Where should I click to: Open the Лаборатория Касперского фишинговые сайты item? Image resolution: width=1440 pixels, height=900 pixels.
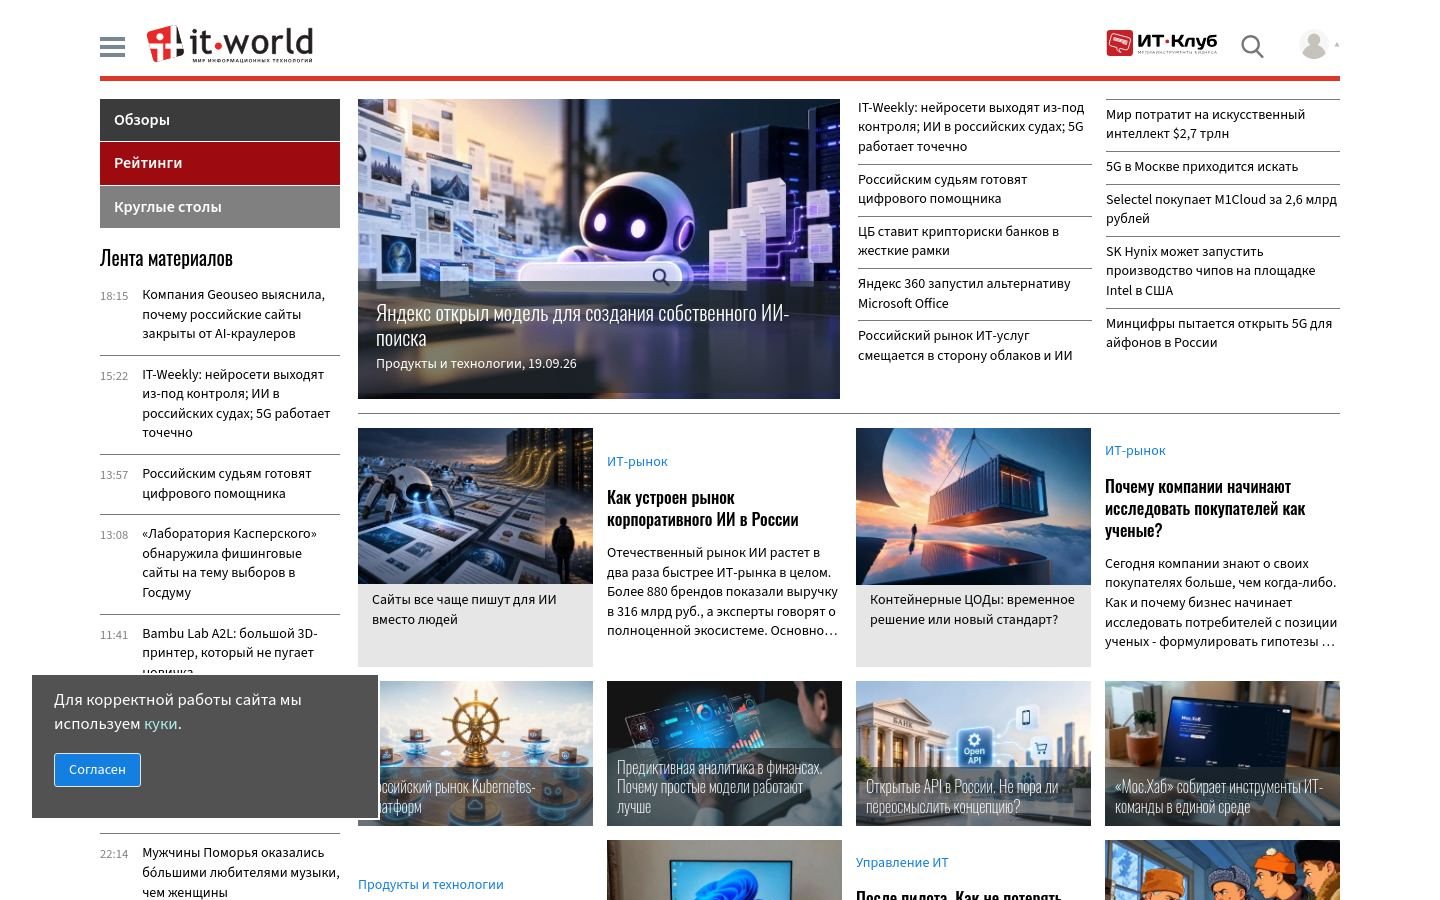(x=229, y=563)
